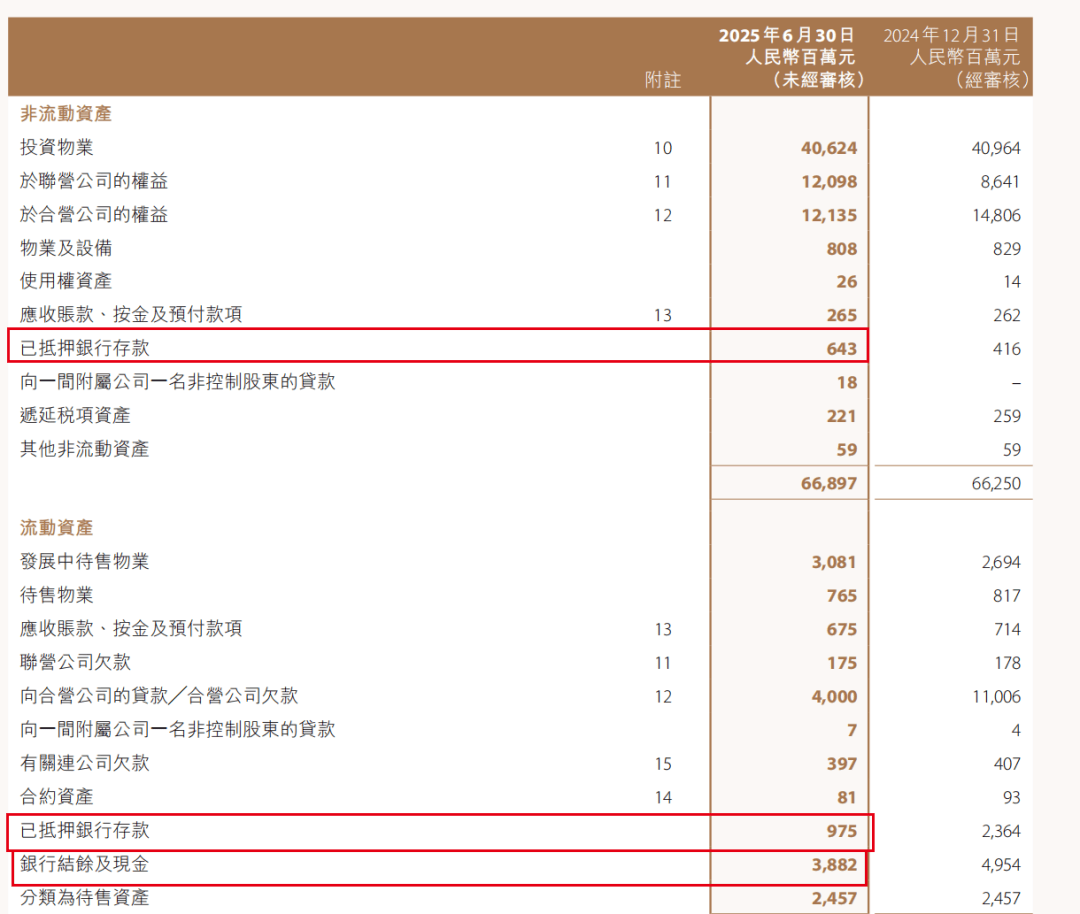Select the 2024年12月31日 column header
Viewport: 1080px width, 914px height.
pyautogui.click(x=951, y=36)
